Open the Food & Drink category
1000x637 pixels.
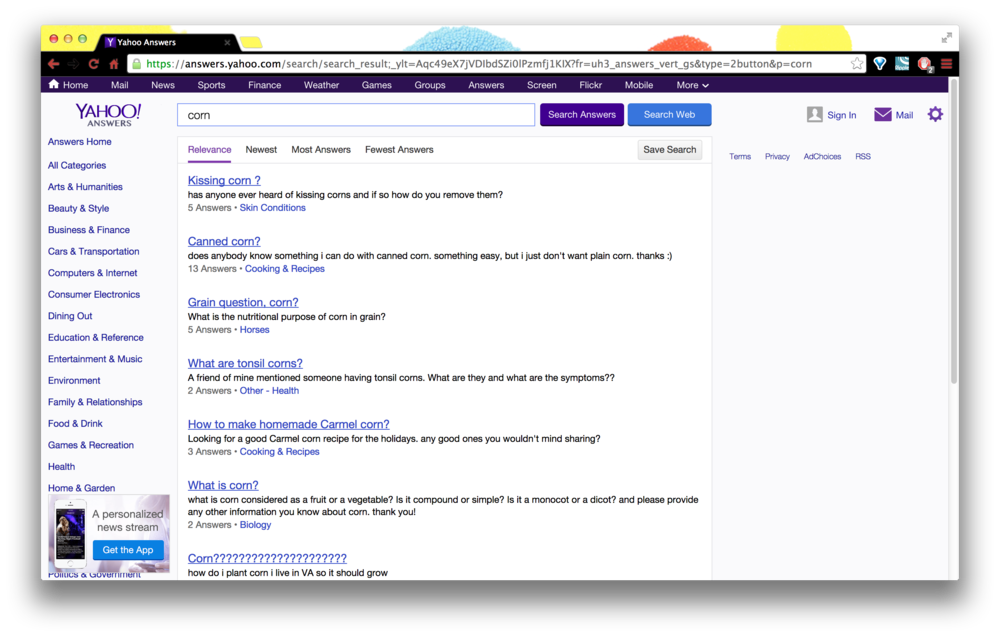coord(75,423)
